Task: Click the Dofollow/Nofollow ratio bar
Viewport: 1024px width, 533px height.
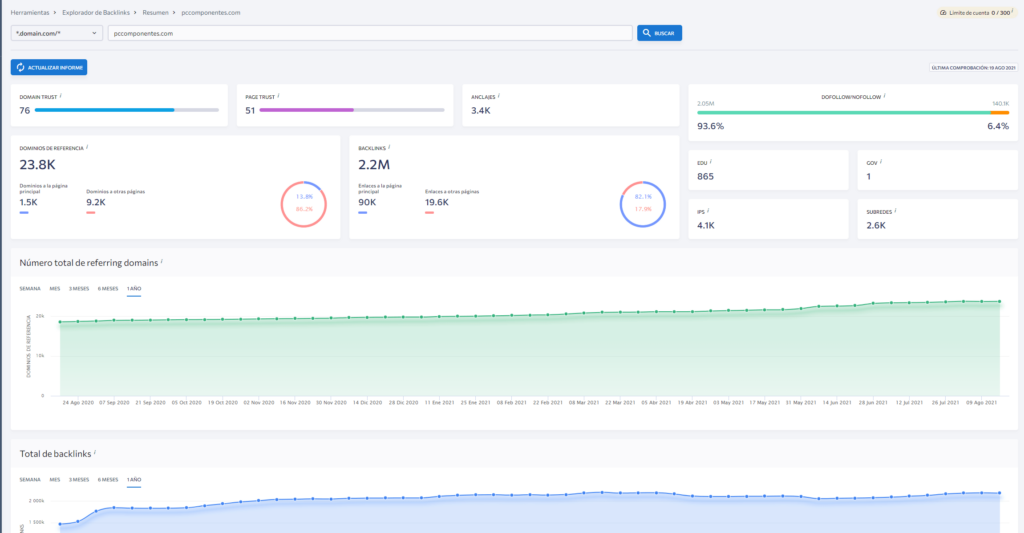Action: [853, 112]
